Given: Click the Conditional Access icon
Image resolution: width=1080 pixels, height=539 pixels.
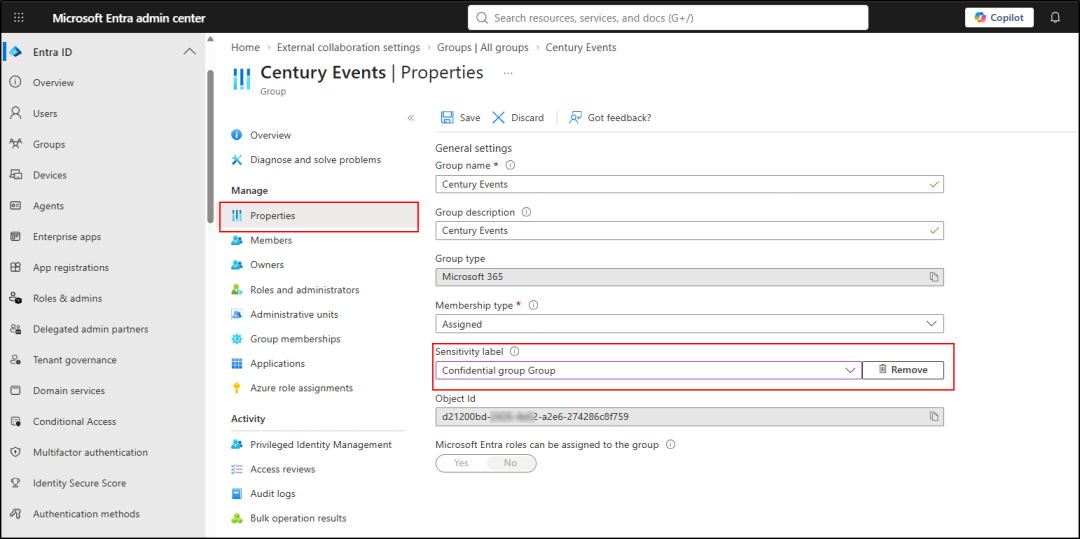Looking at the screenshot, I should coord(15,421).
